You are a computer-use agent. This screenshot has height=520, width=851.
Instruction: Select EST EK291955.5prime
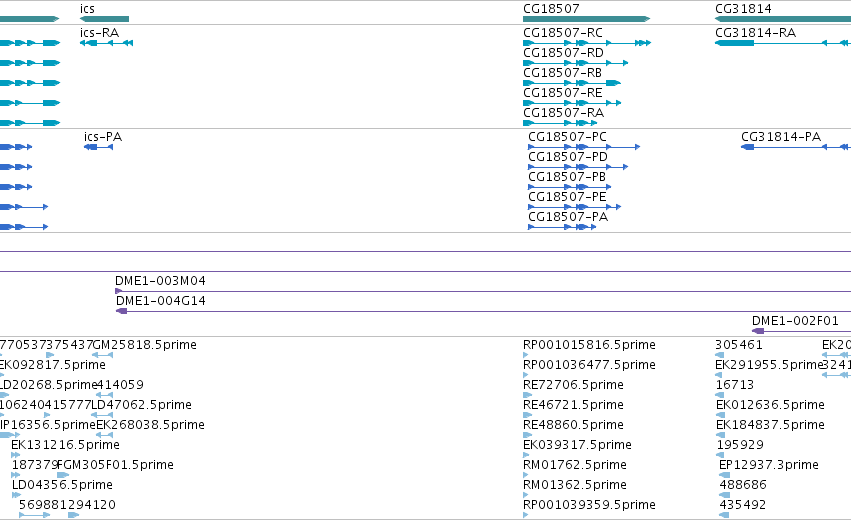click(769, 365)
